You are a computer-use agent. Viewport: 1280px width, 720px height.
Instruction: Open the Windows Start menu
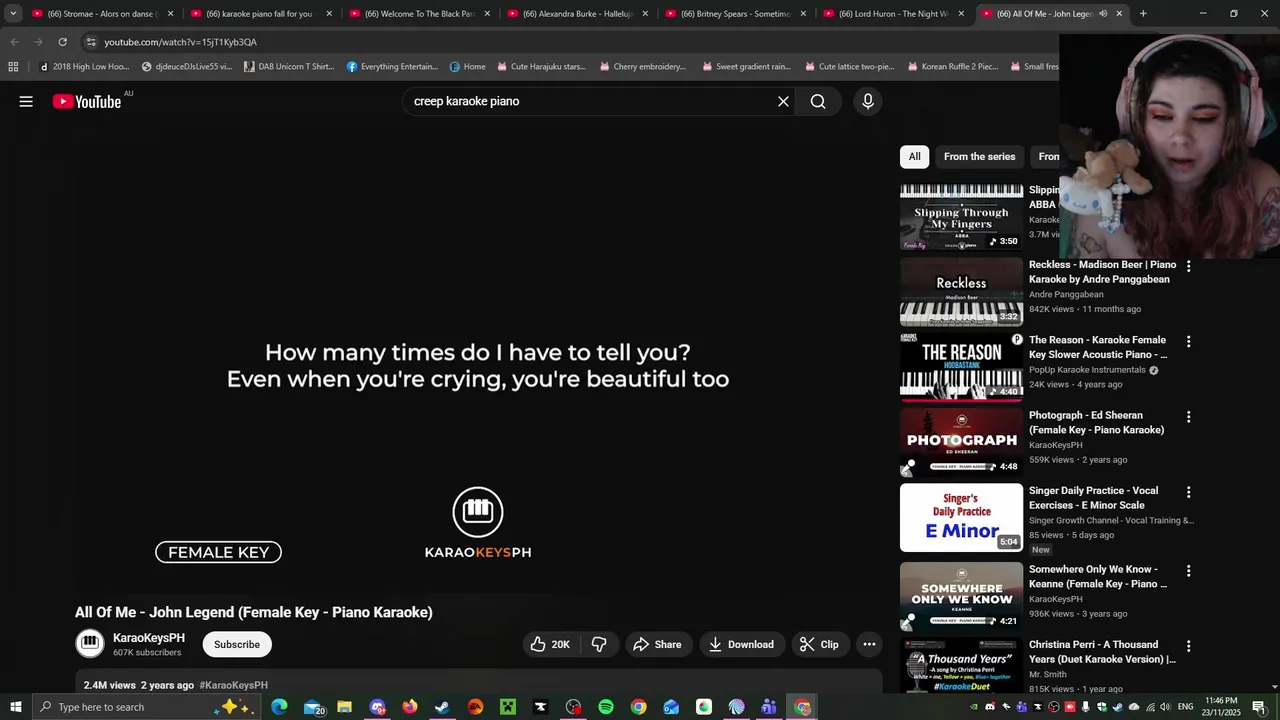point(15,707)
